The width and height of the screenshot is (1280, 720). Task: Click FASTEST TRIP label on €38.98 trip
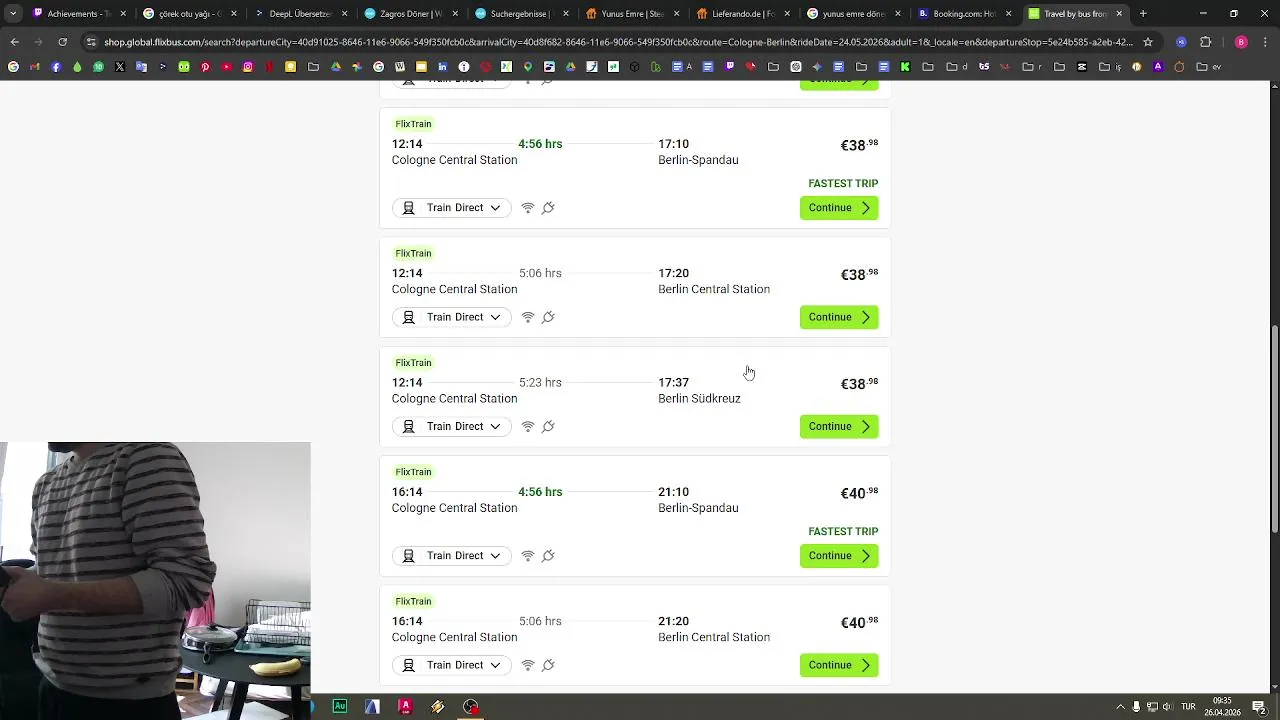[x=843, y=184]
